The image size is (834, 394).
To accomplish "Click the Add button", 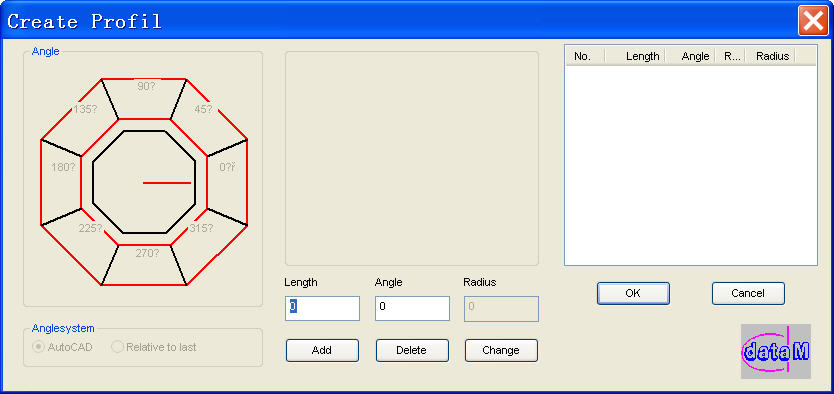I will pos(322,350).
